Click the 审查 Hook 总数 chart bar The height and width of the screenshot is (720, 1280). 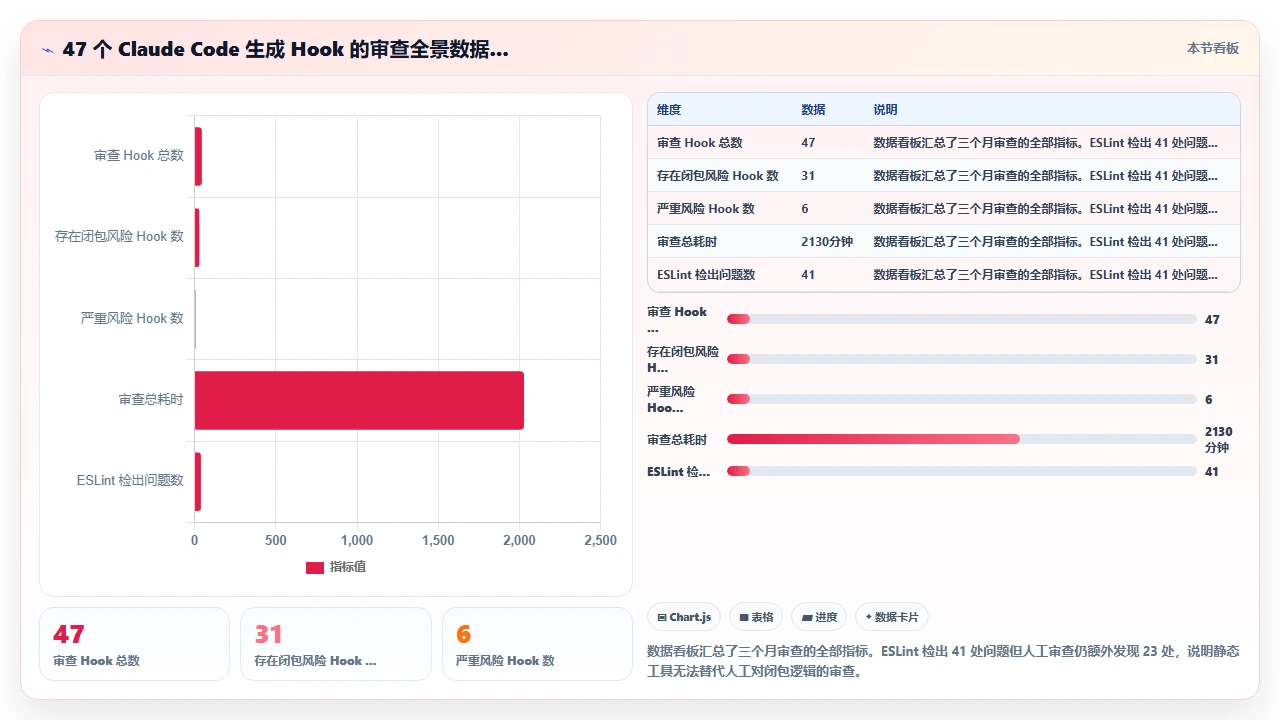point(198,156)
